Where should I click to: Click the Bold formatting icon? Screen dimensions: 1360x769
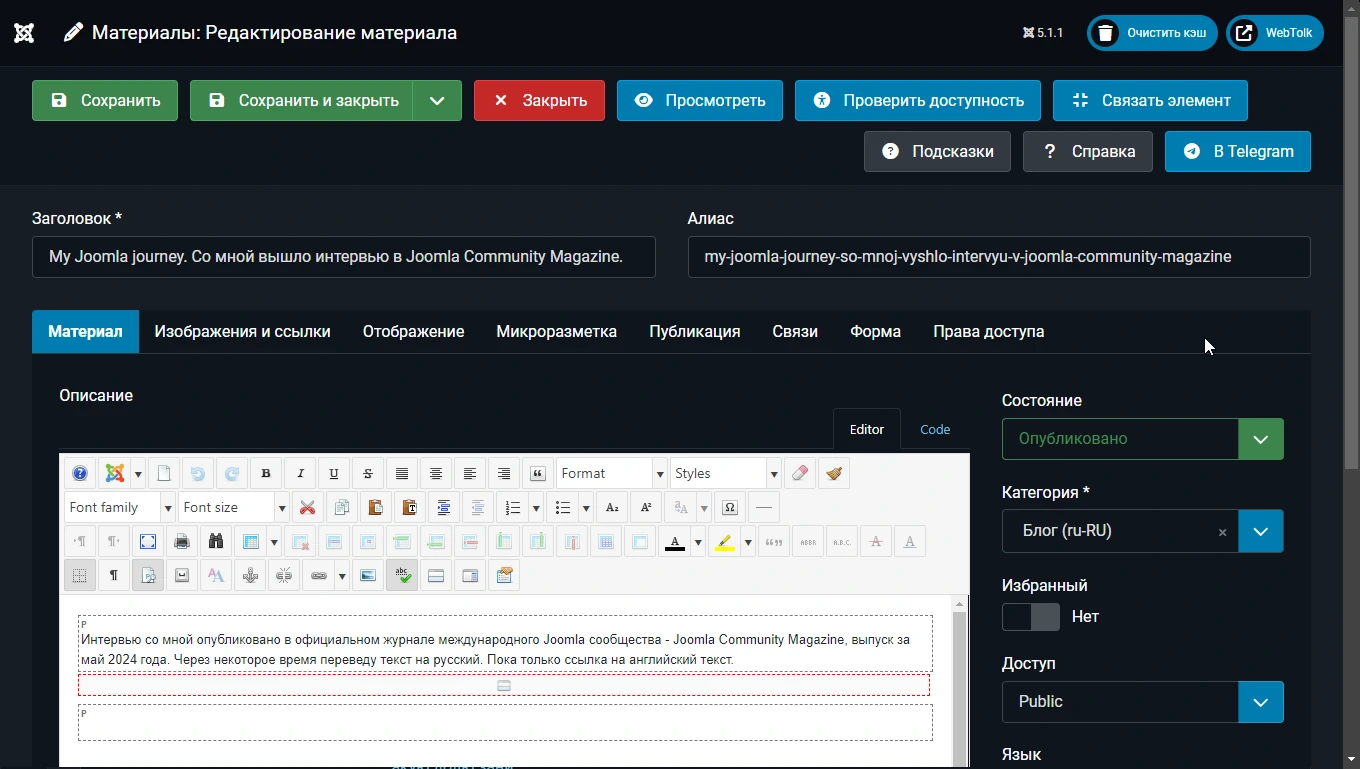(266, 474)
